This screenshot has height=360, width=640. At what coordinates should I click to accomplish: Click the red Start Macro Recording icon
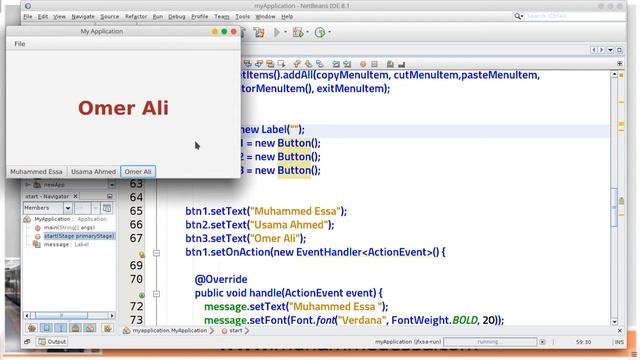point(363,64)
